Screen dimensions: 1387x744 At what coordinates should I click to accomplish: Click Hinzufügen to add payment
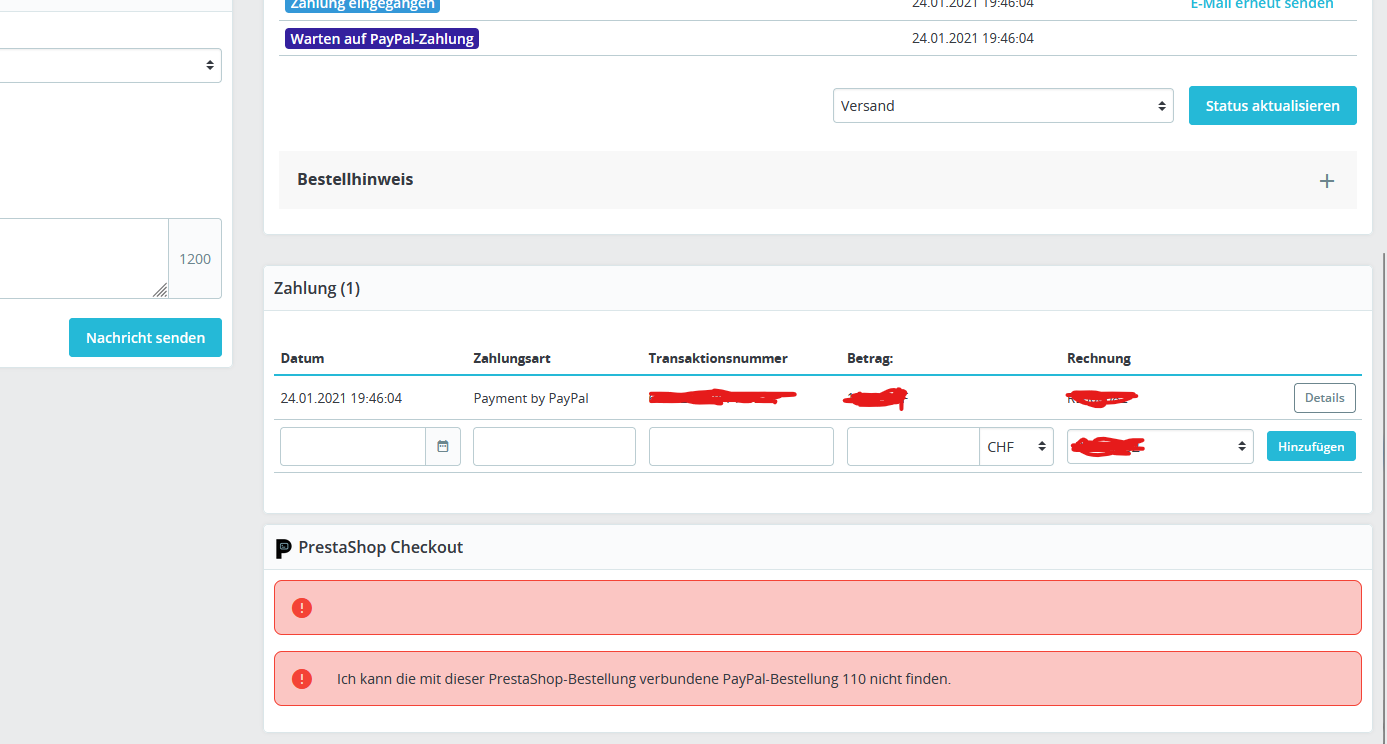[x=1311, y=446]
